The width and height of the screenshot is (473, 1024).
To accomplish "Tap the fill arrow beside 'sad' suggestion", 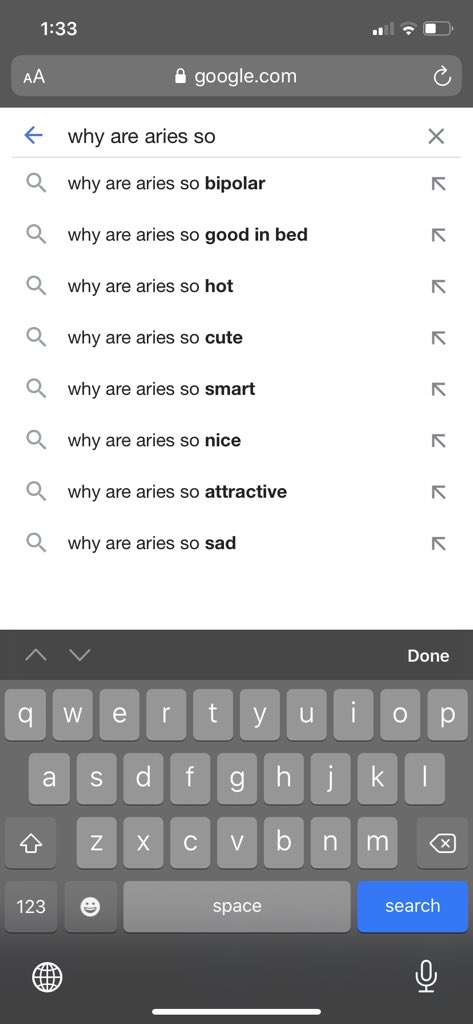I will coord(439,543).
